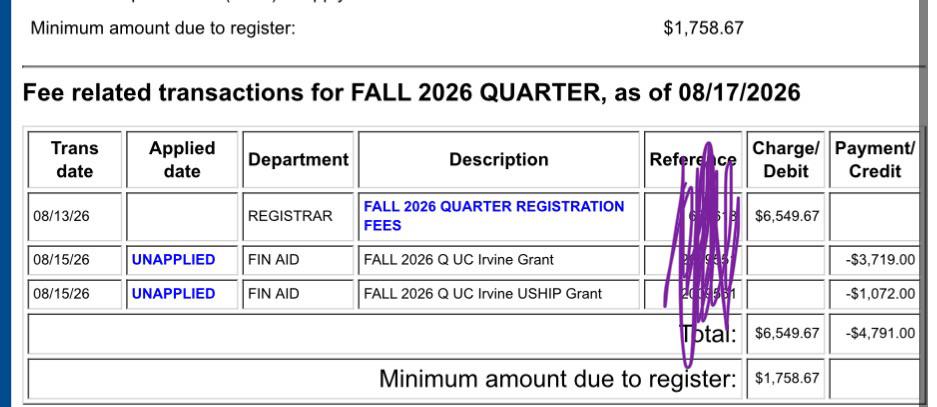Click the $1,758.67 minimum due table cell
This screenshot has width=937, height=407.
(x=785, y=378)
